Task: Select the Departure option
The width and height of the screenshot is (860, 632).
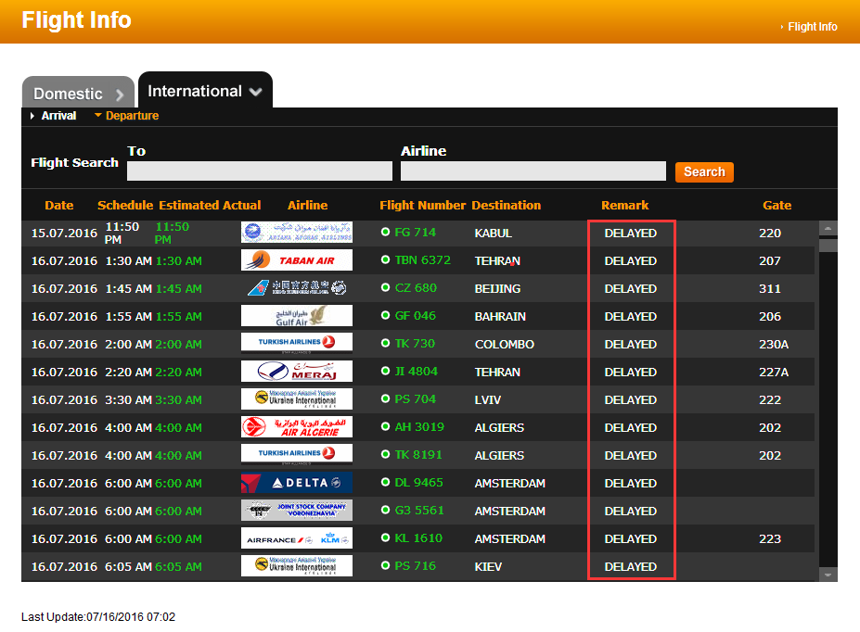Action: [131, 116]
